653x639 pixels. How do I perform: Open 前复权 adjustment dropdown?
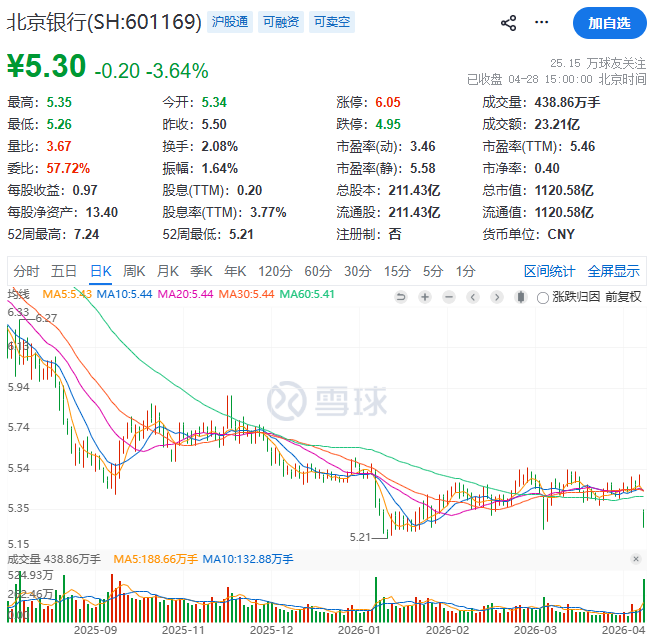623,297
